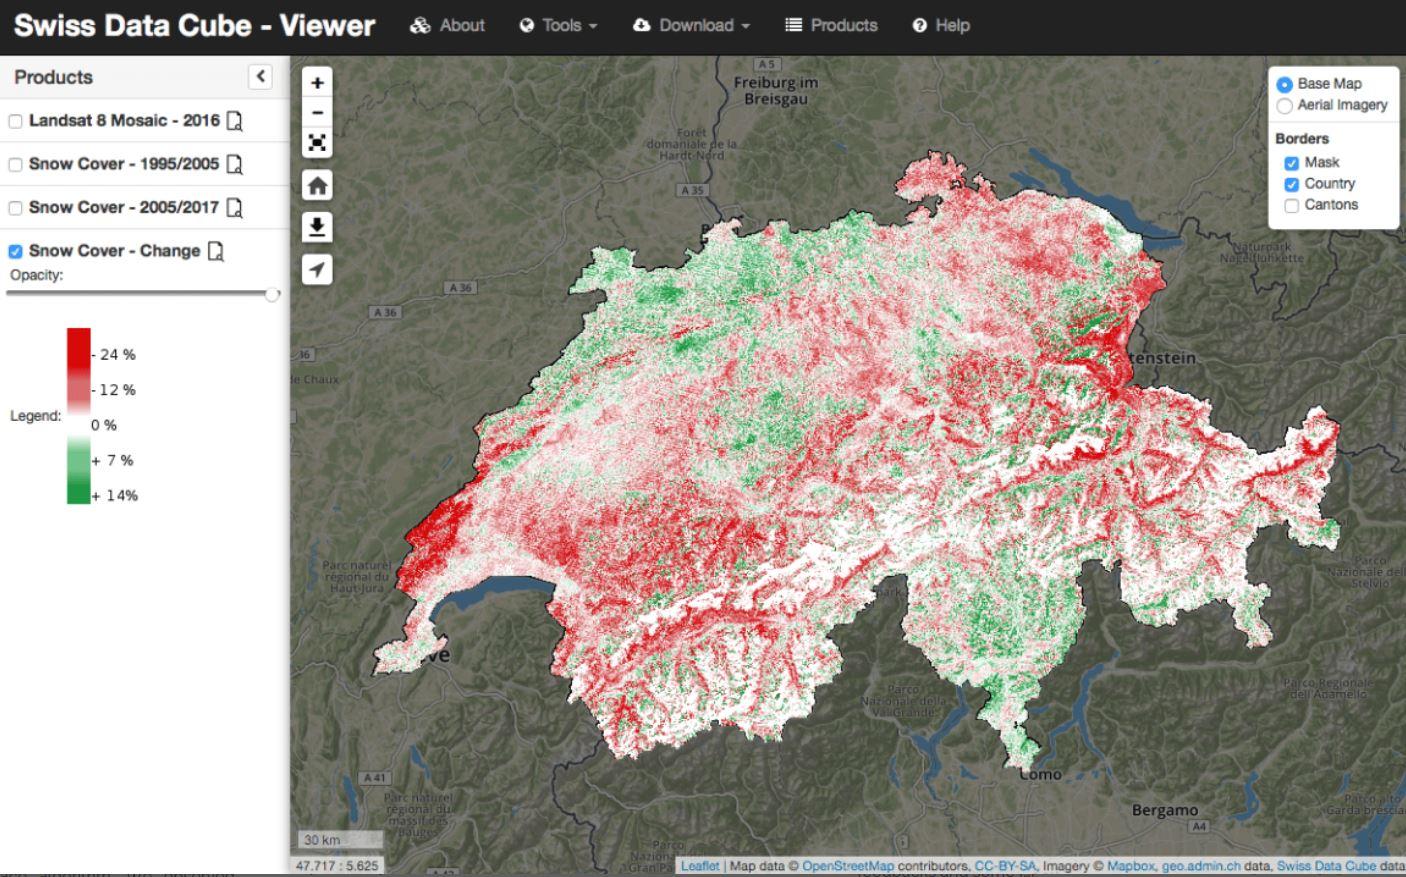Click the download map icon
Viewport: 1406px width, 877px height.
[x=316, y=227]
